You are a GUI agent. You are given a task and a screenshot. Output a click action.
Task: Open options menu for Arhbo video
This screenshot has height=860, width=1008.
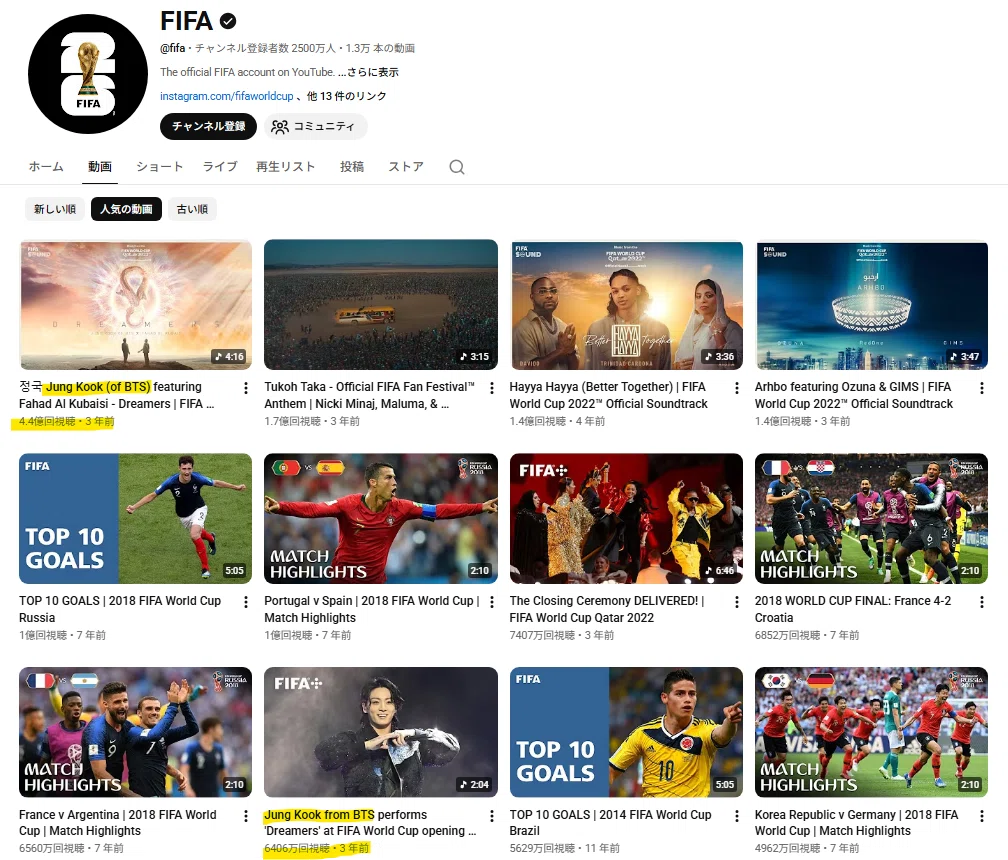[981, 388]
